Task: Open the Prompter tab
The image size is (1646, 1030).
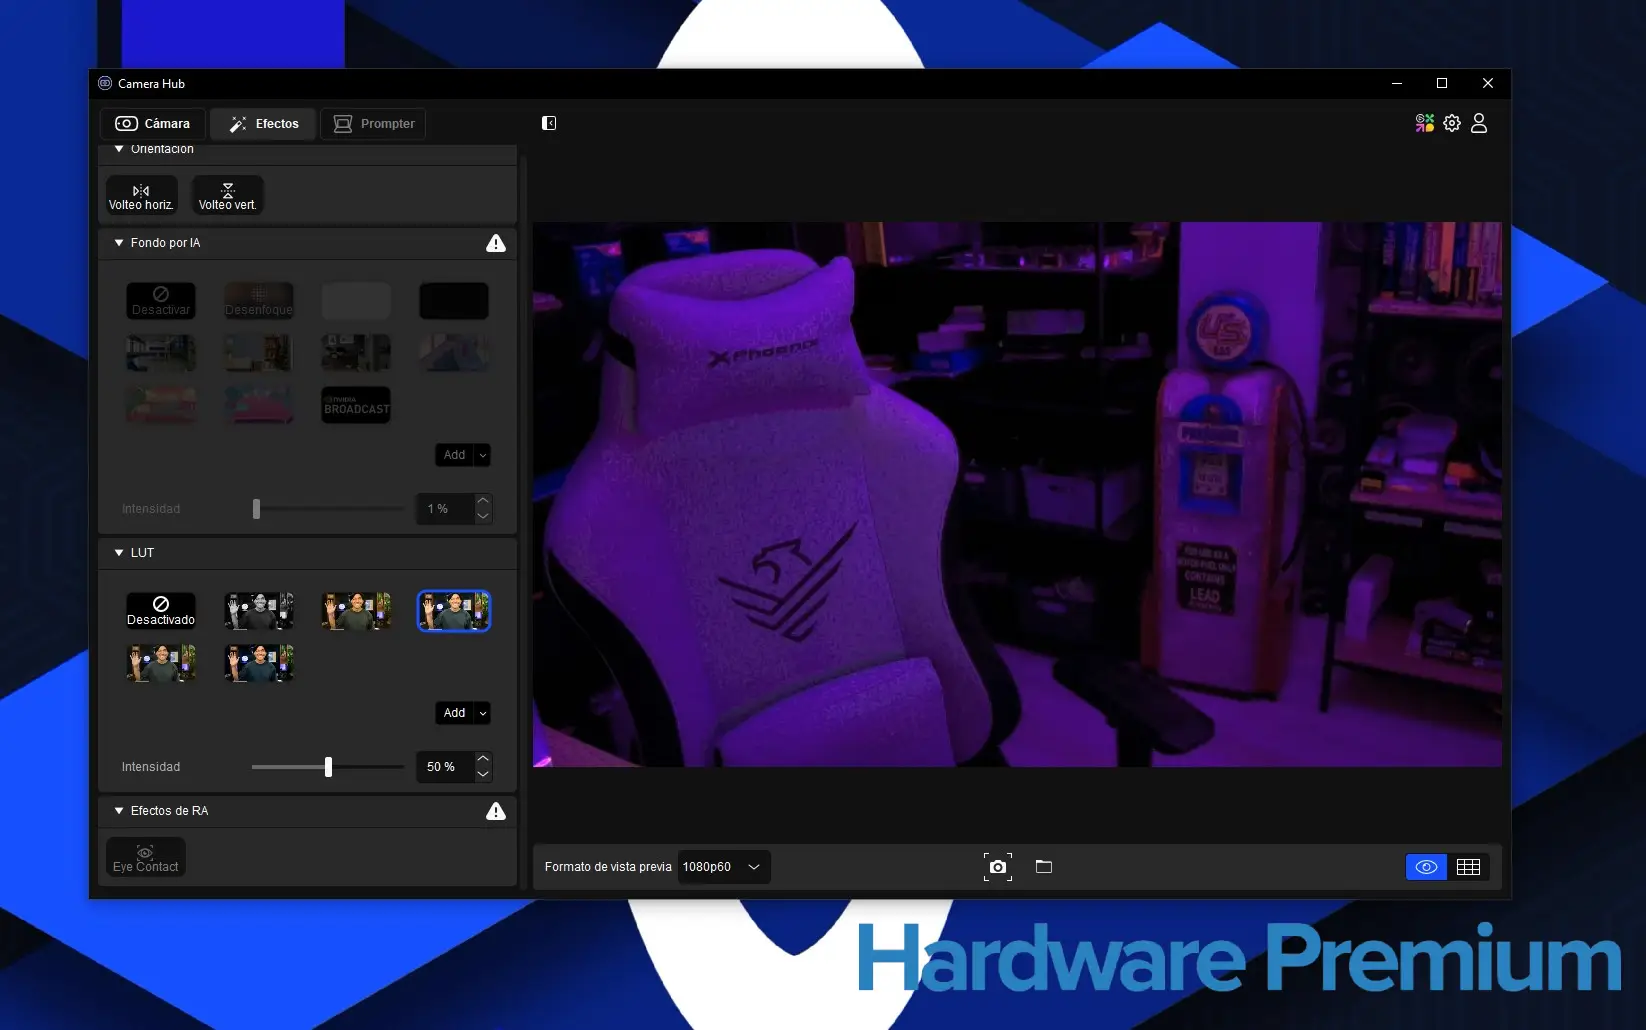Action: (374, 124)
